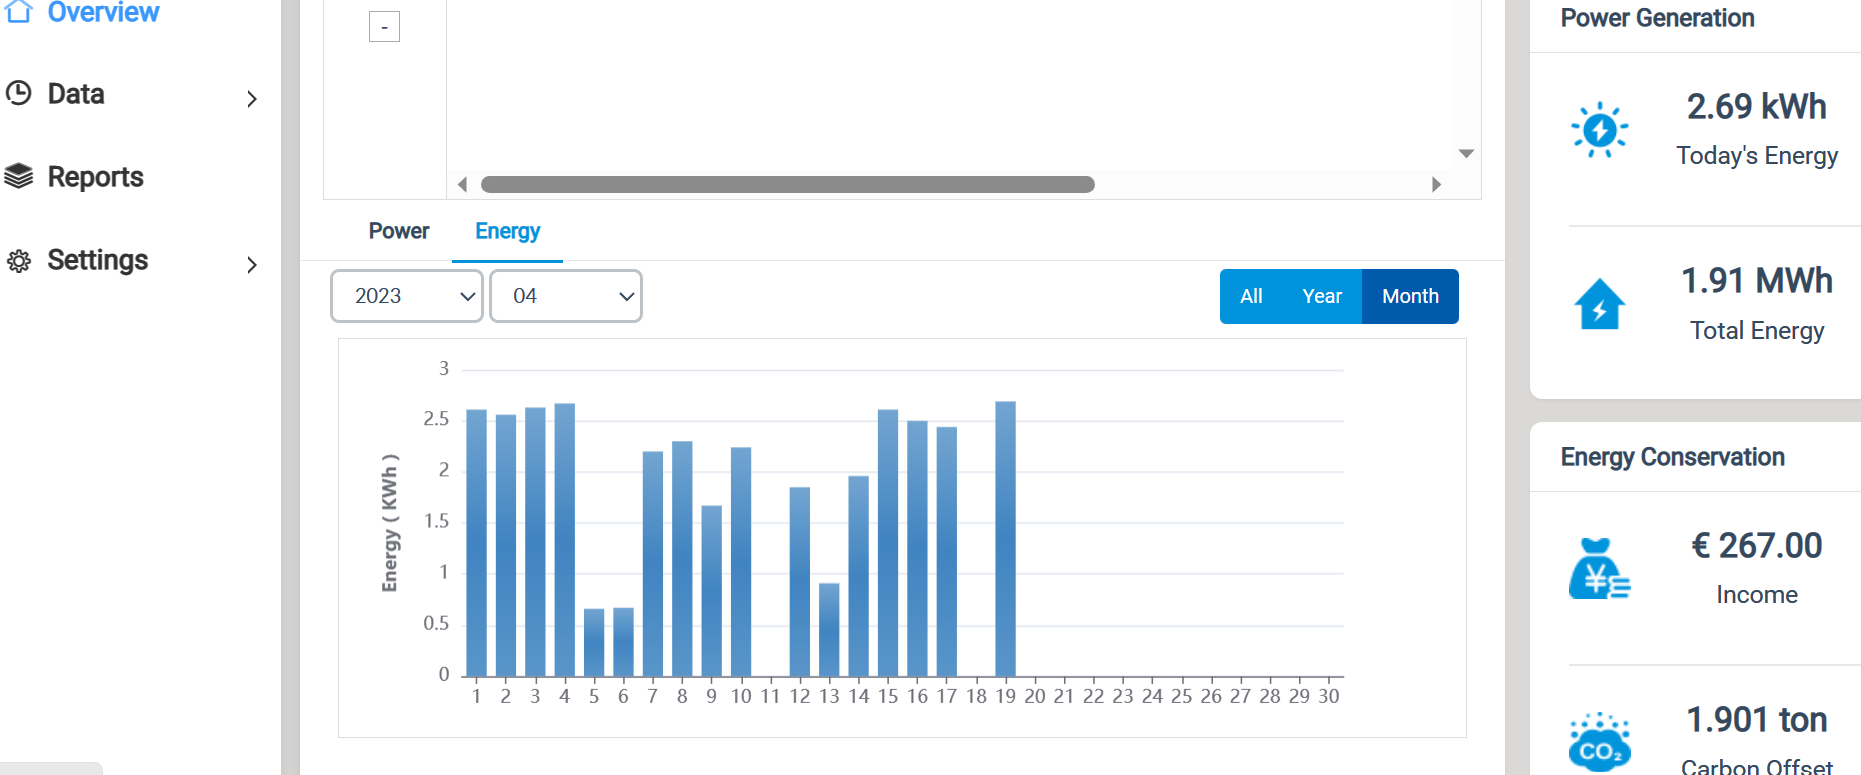Click the CO2 Carbon Offset icon
This screenshot has width=1861, height=775.
point(1599,743)
